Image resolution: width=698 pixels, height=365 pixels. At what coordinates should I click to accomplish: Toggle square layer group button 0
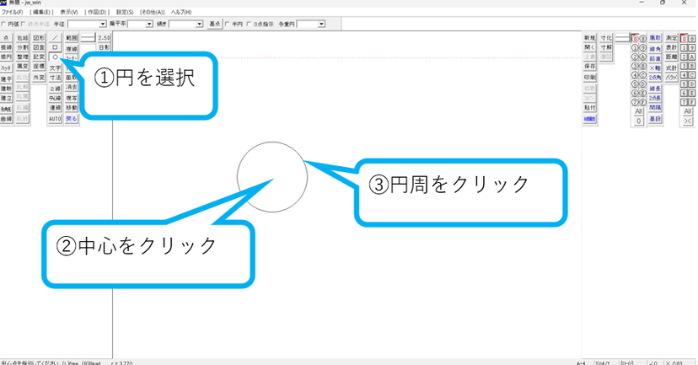684,39
